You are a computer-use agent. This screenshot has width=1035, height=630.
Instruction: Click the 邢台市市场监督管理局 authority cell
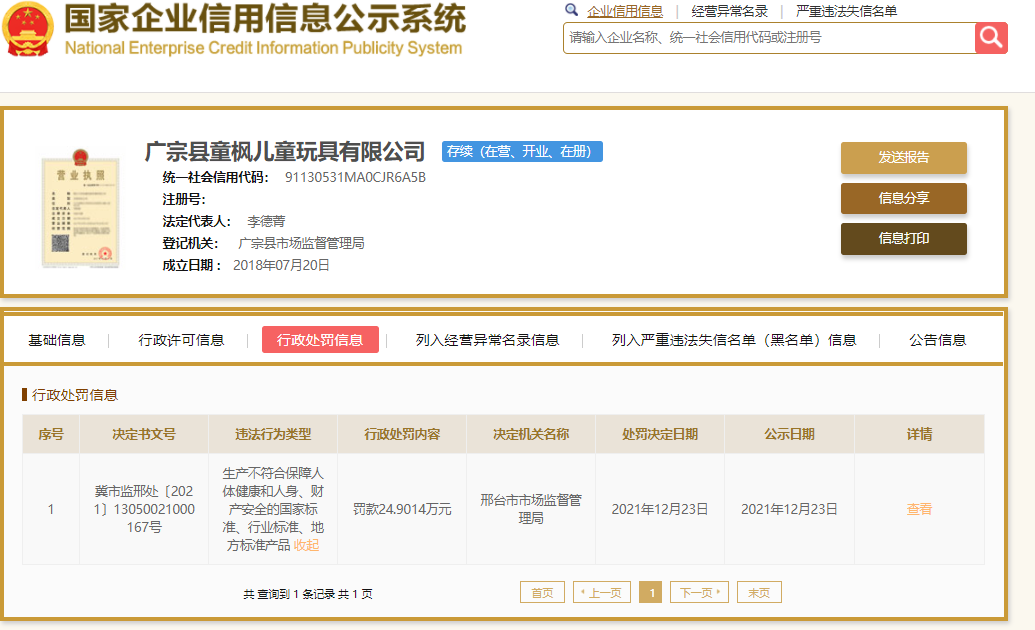point(531,509)
